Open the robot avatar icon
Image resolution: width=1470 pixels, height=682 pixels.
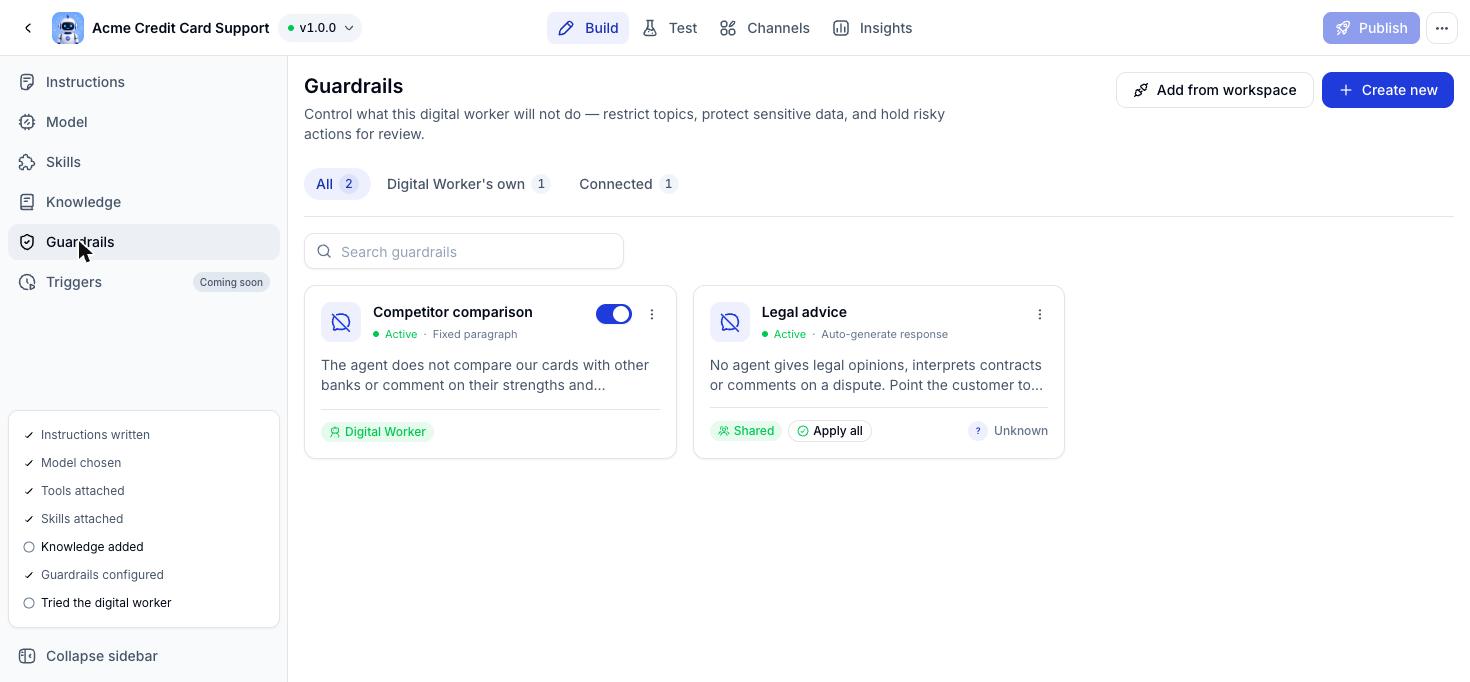pos(68,28)
